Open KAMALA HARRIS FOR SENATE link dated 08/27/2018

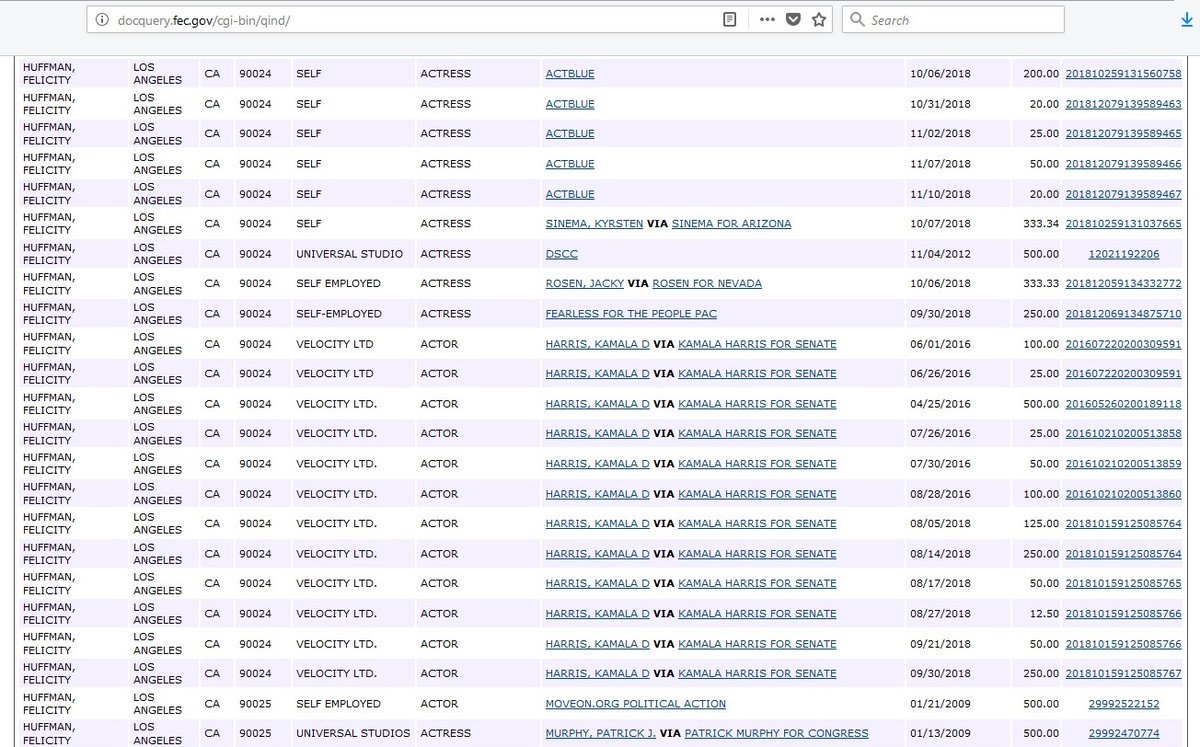point(757,614)
